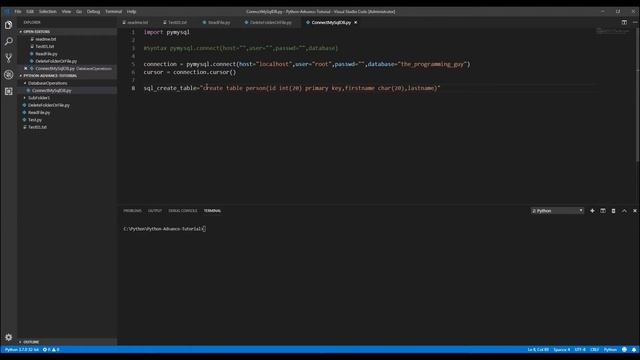Open ReadFile.py in project tree
640x360 pixels.
pos(39,112)
